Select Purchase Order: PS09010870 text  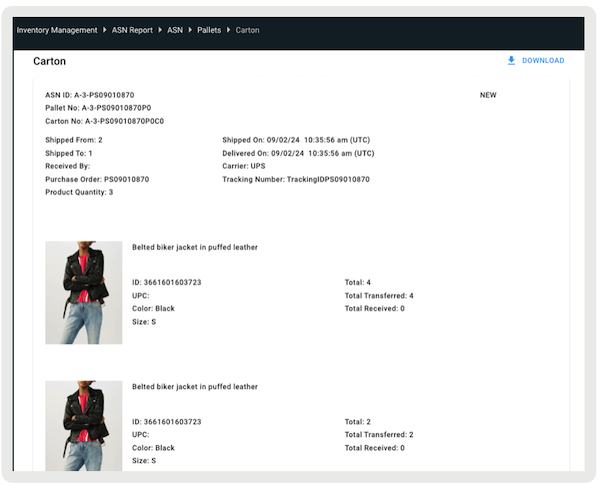click(97, 179)
